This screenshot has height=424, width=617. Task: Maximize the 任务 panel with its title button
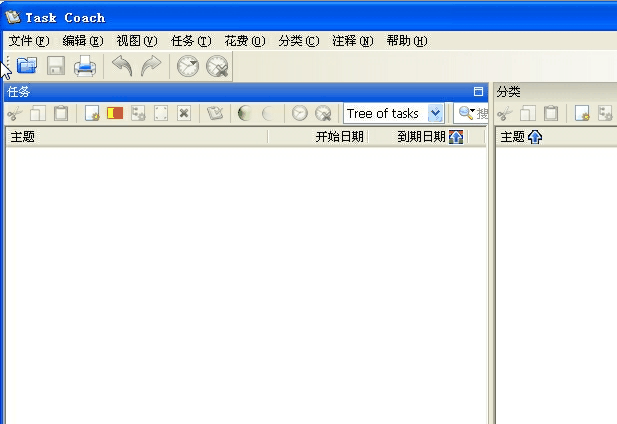(478, 92)
